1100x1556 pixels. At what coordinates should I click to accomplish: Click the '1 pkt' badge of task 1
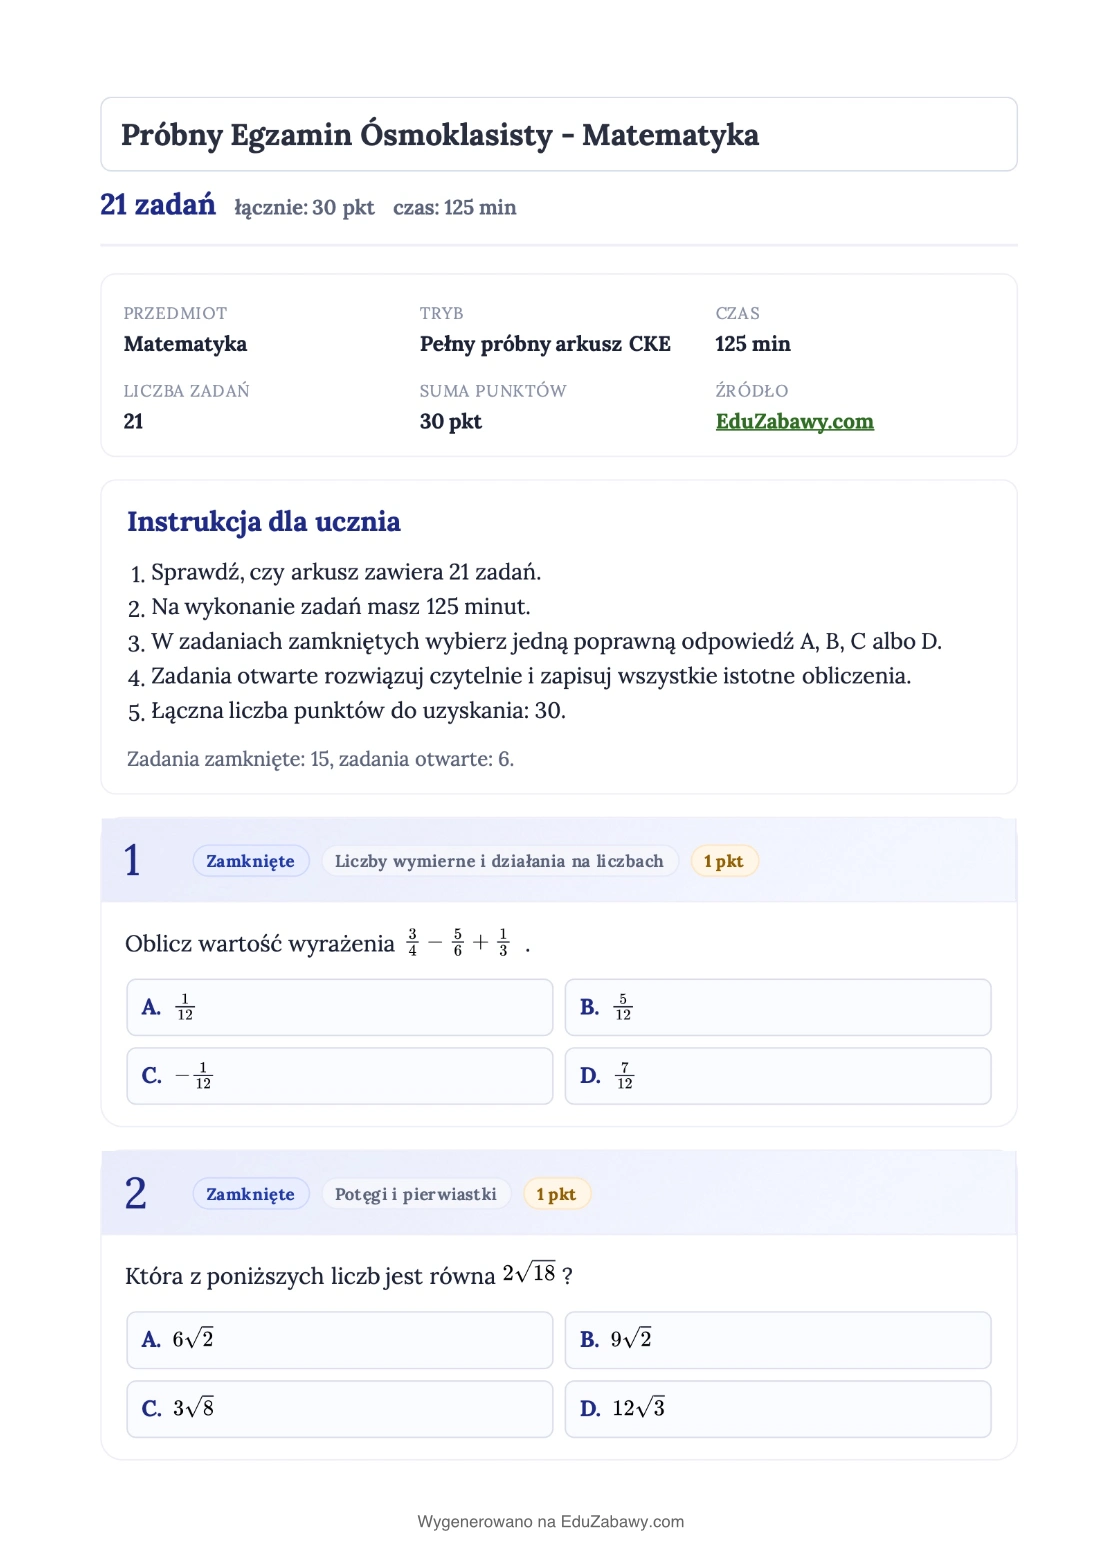point(724,861)
